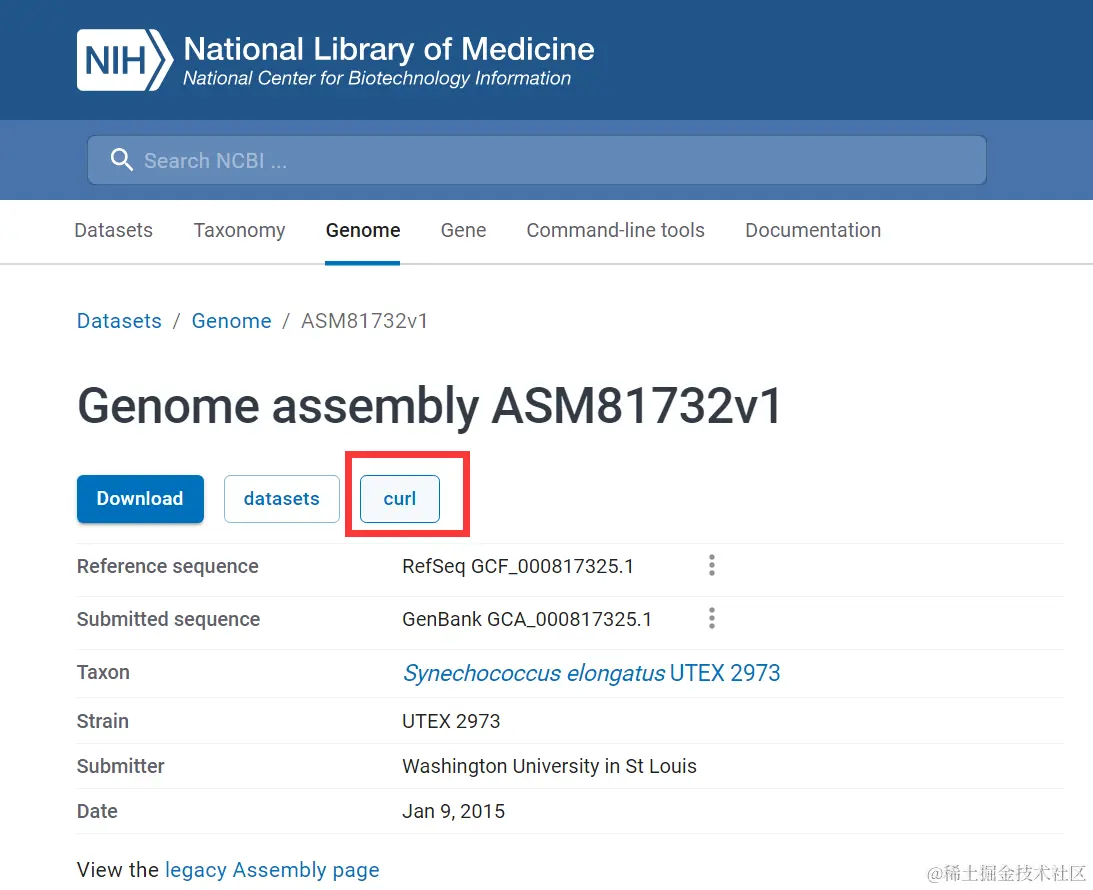Click the magnifying glass search icon
This screenshot has height=890, width=1093.
(x=121, y=160)
